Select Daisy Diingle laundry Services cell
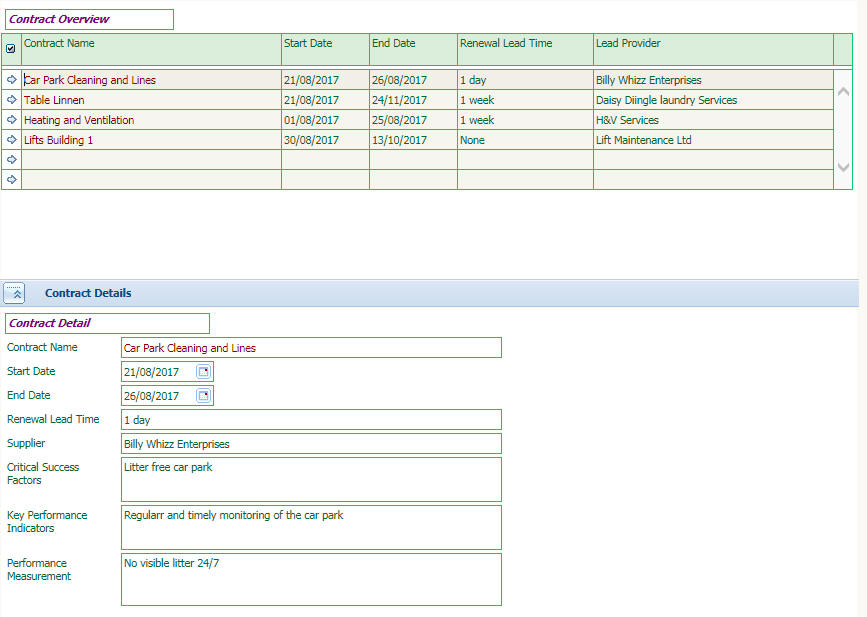Image resolution: width=867 pixels, height=617 pixels. 666,100
